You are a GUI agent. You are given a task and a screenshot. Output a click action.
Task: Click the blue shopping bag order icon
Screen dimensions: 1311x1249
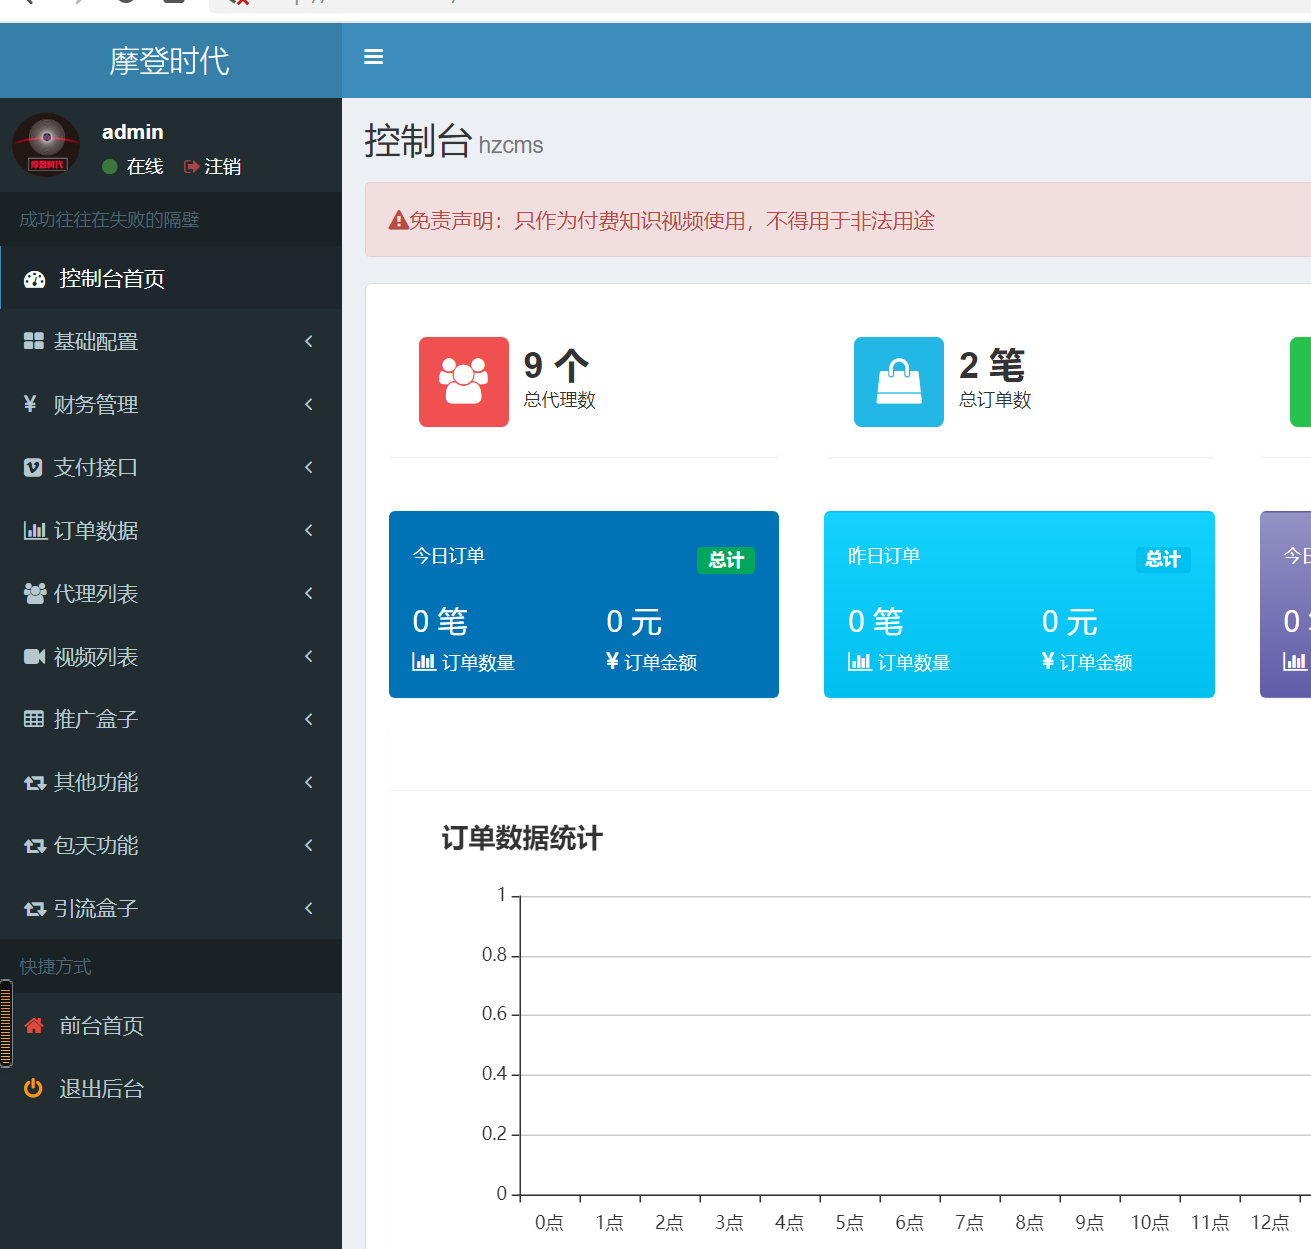point(897,381)
